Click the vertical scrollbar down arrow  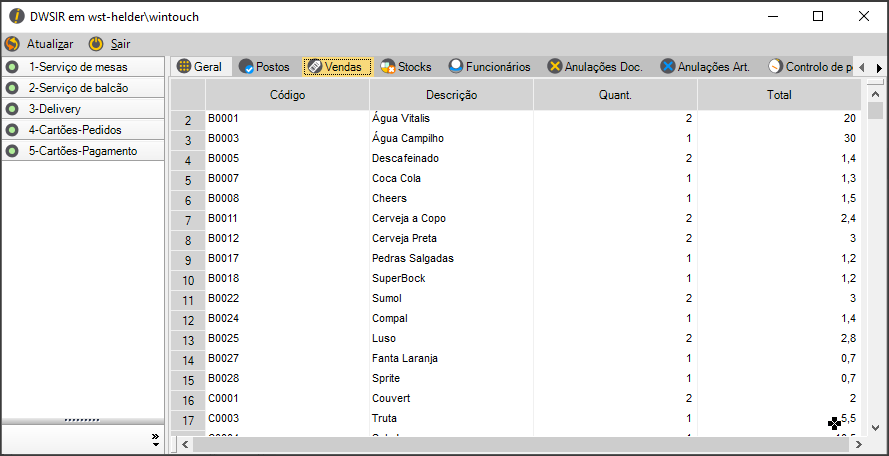point(875,424)
